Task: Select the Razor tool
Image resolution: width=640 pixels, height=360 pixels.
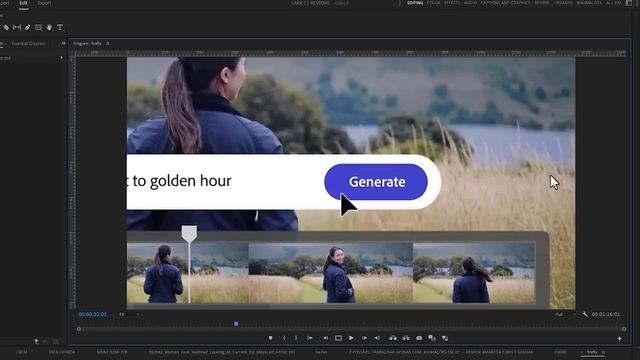Action: [x=6, y=27]
